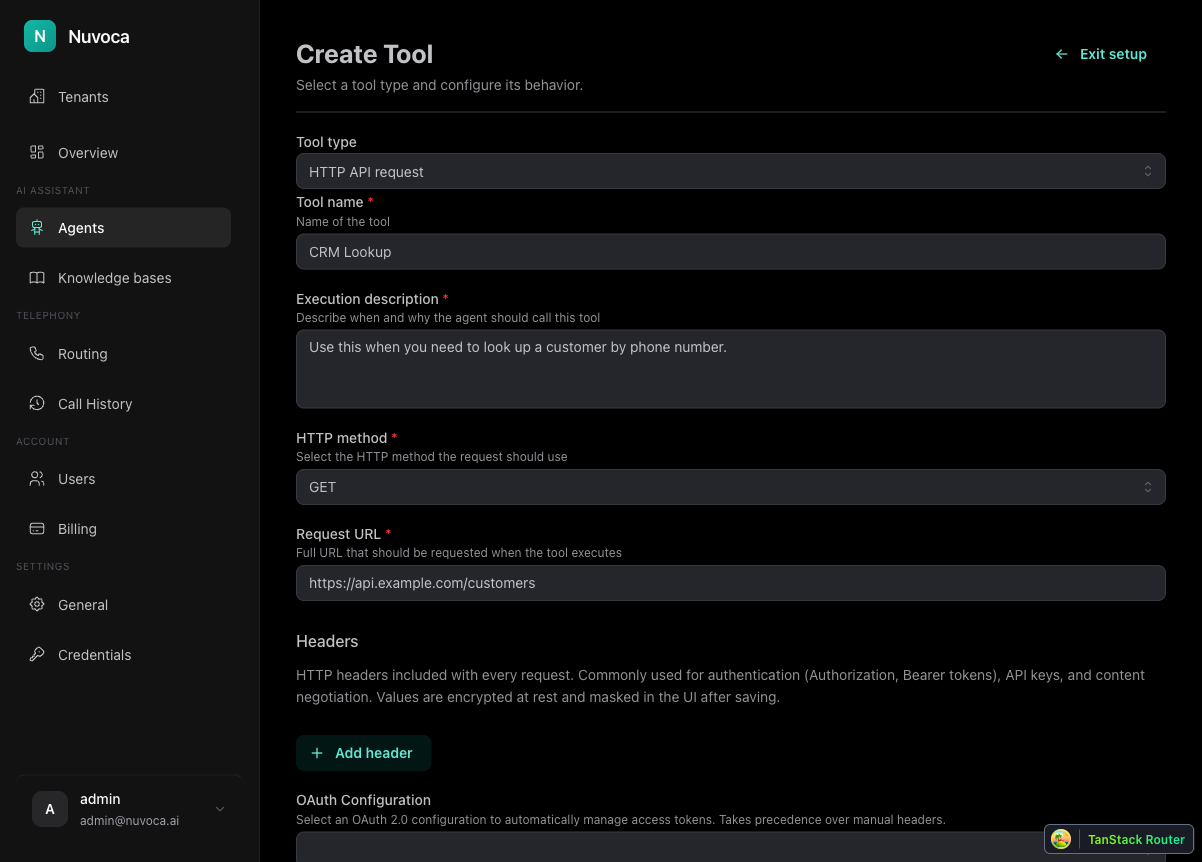Image resolution: width=1202 pixels, height=862 pixels.
Task: Open the Tool type dropdown
Action: tap(730, 171)
